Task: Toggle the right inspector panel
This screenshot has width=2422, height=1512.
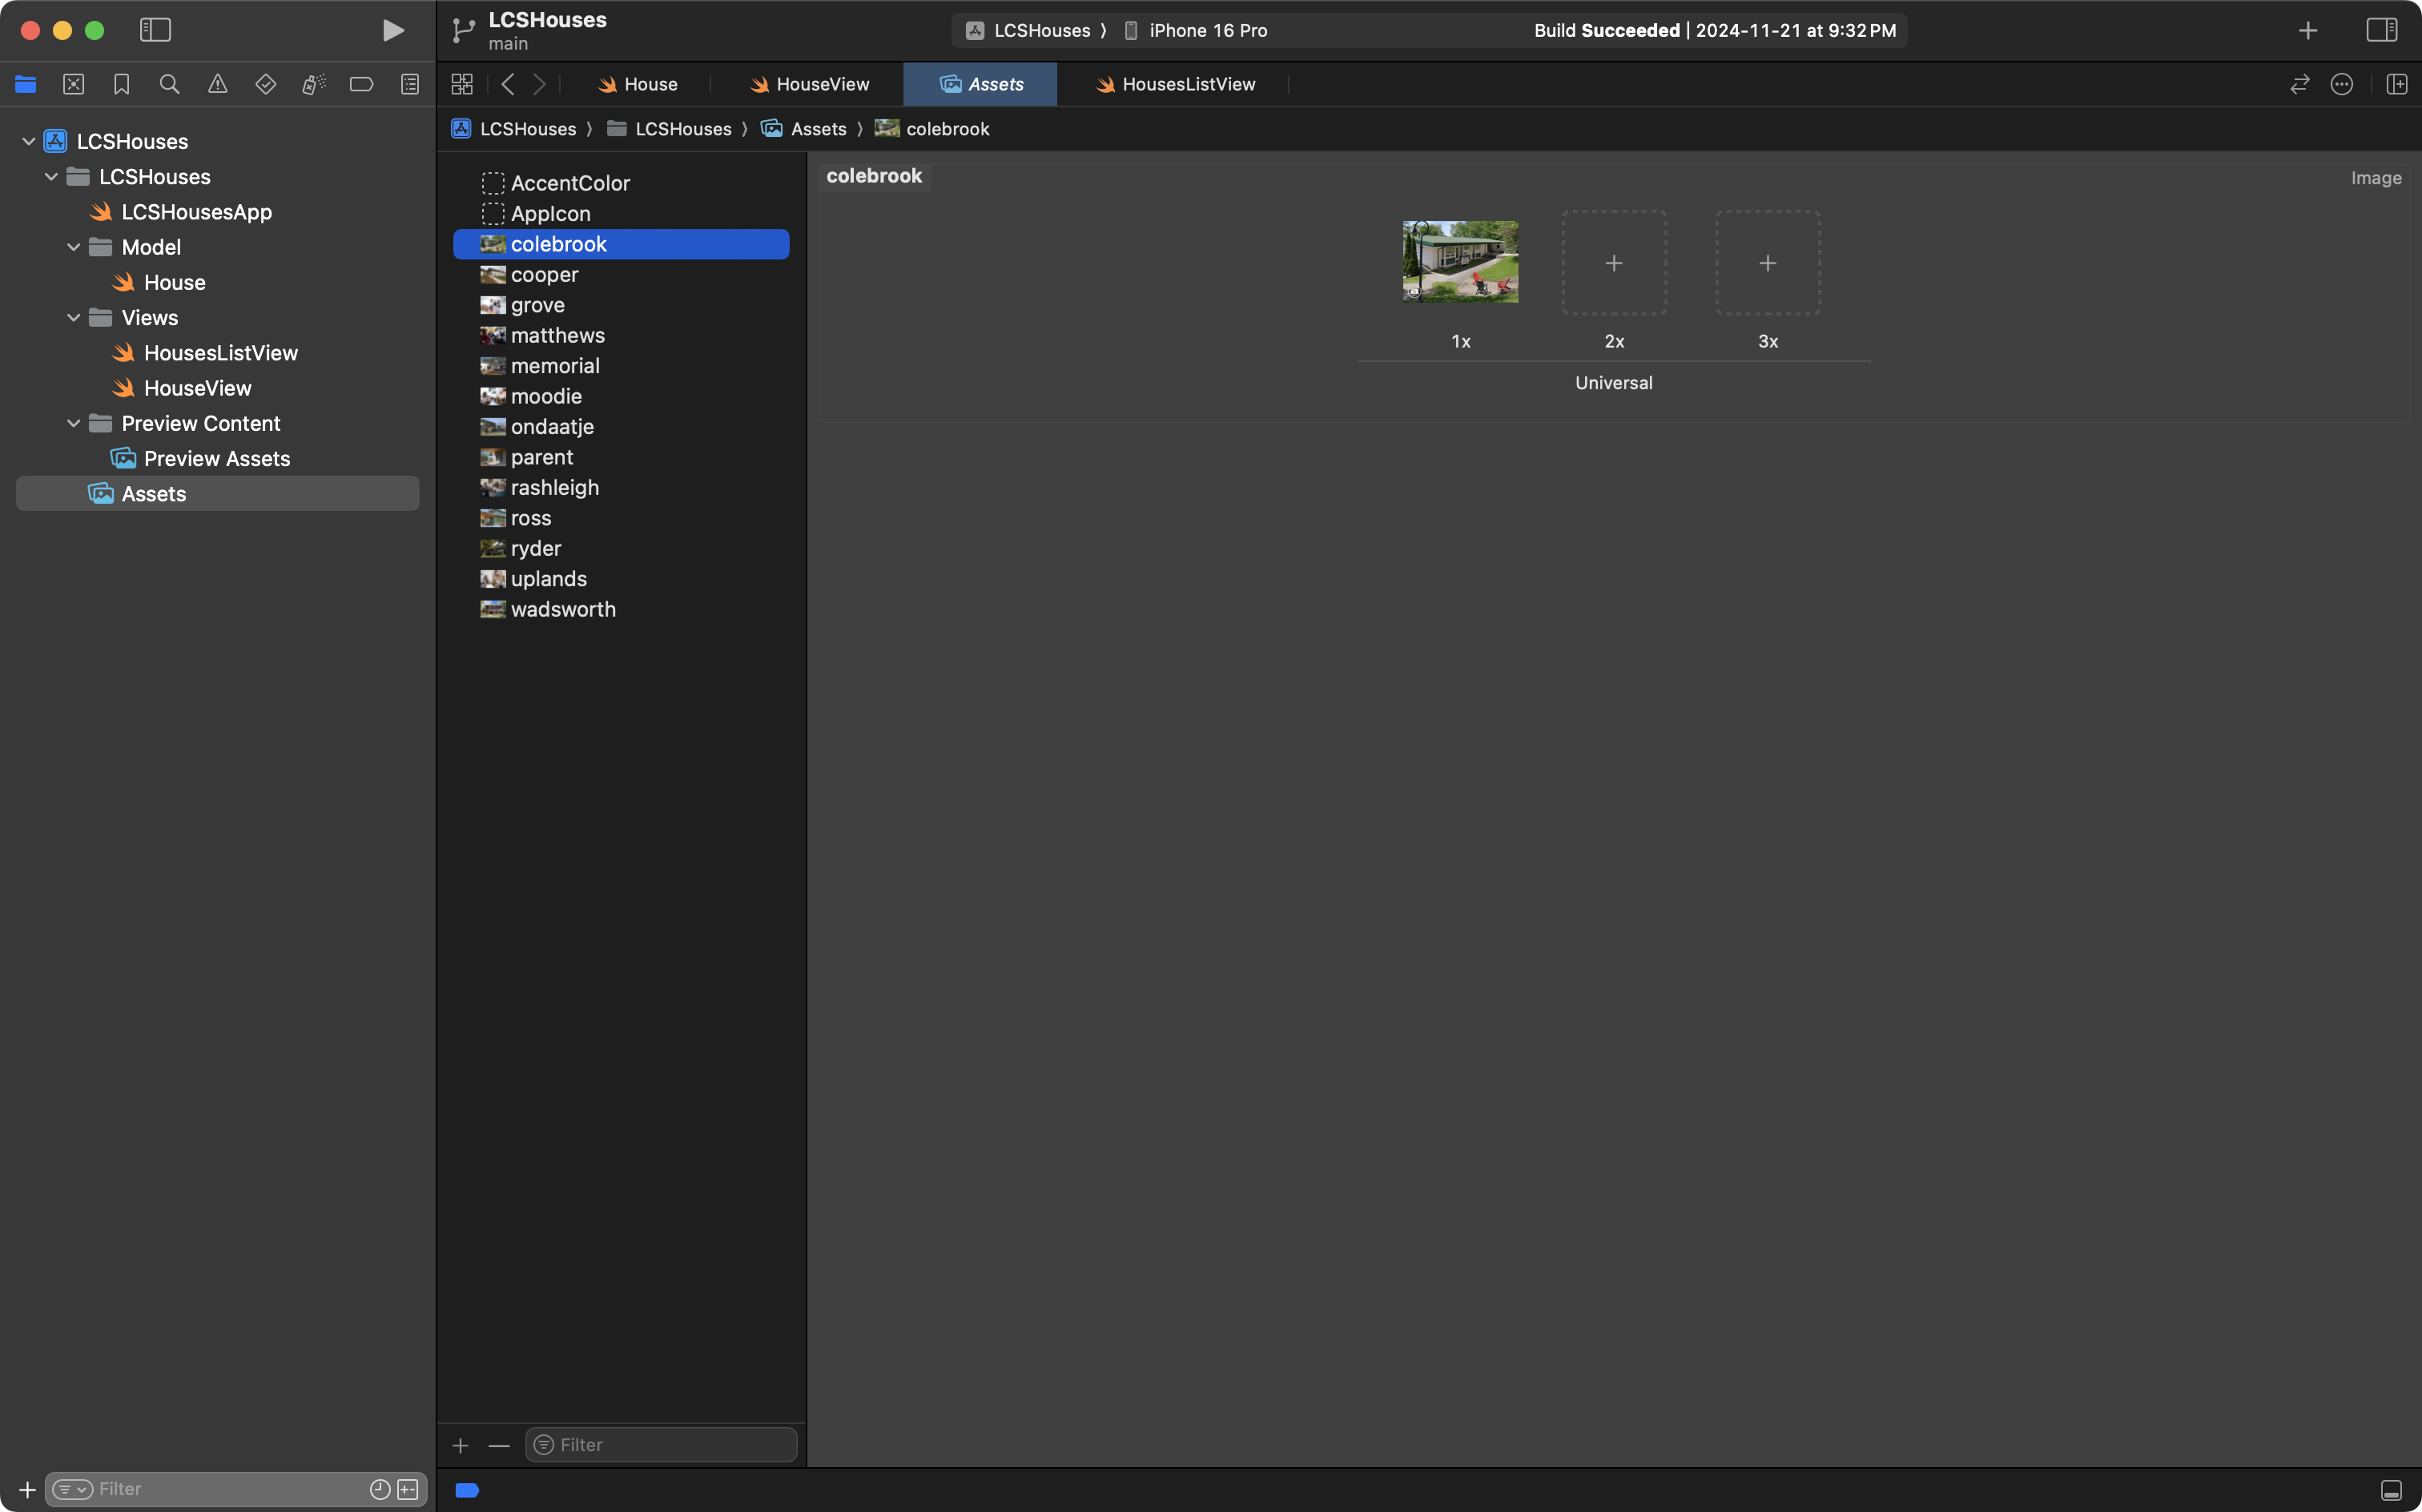Action: point(2381,30)
